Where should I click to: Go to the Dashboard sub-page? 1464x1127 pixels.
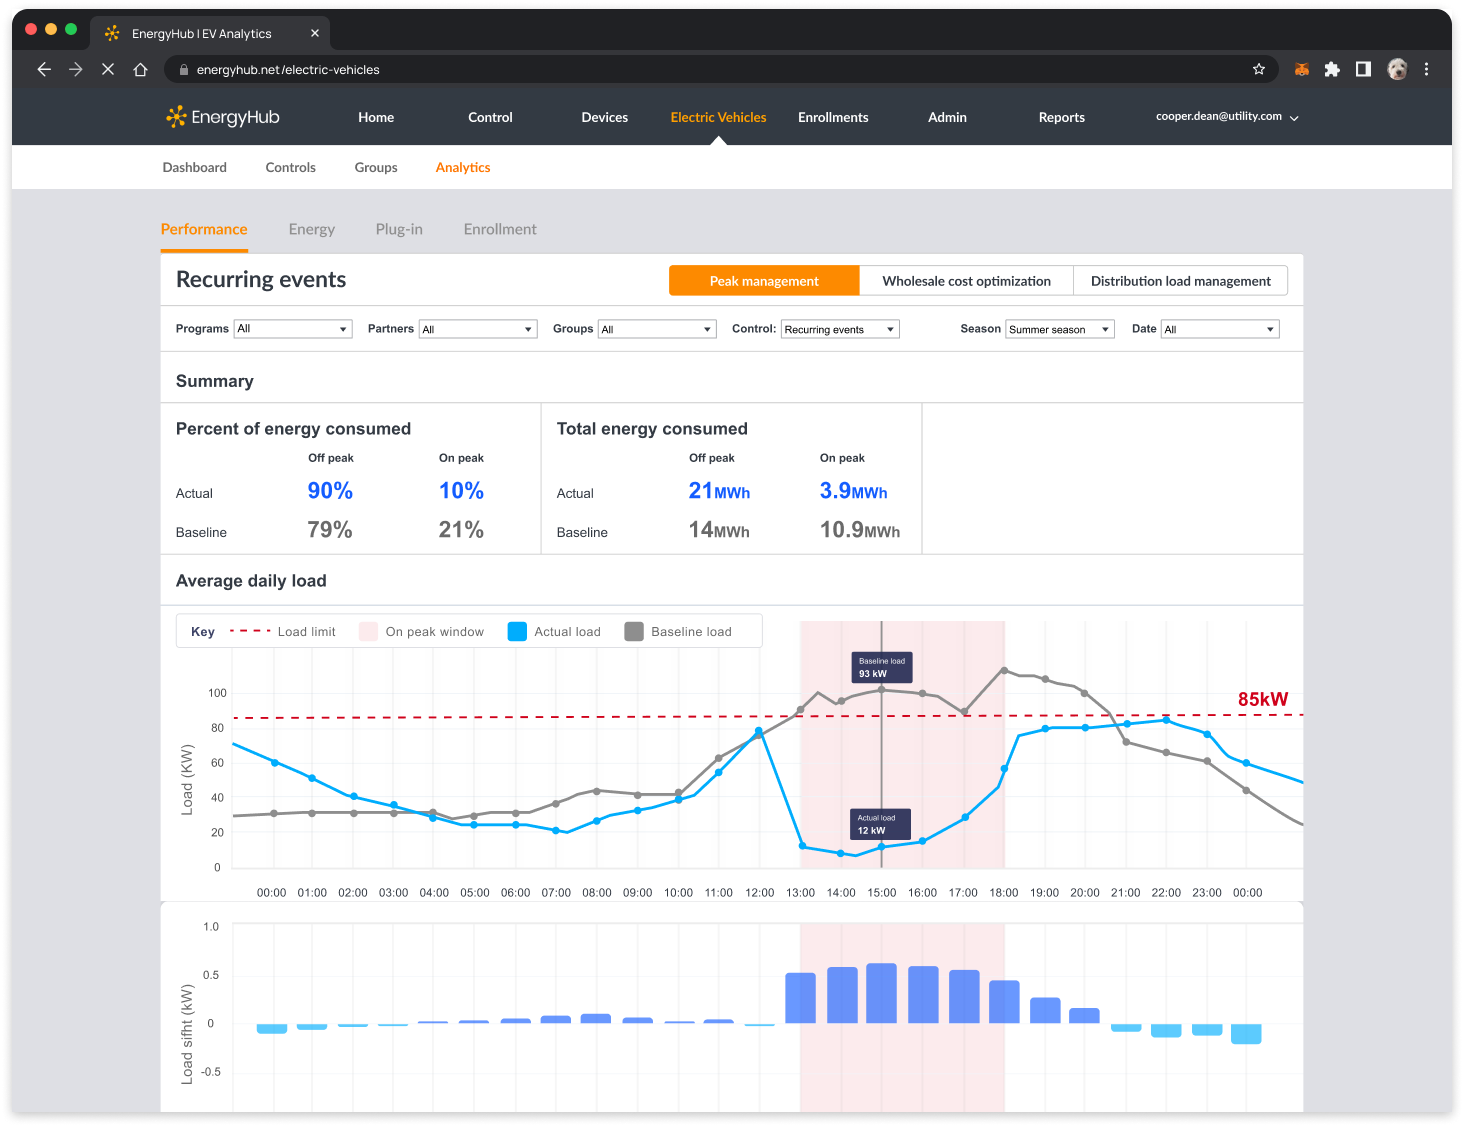point(195,167)
